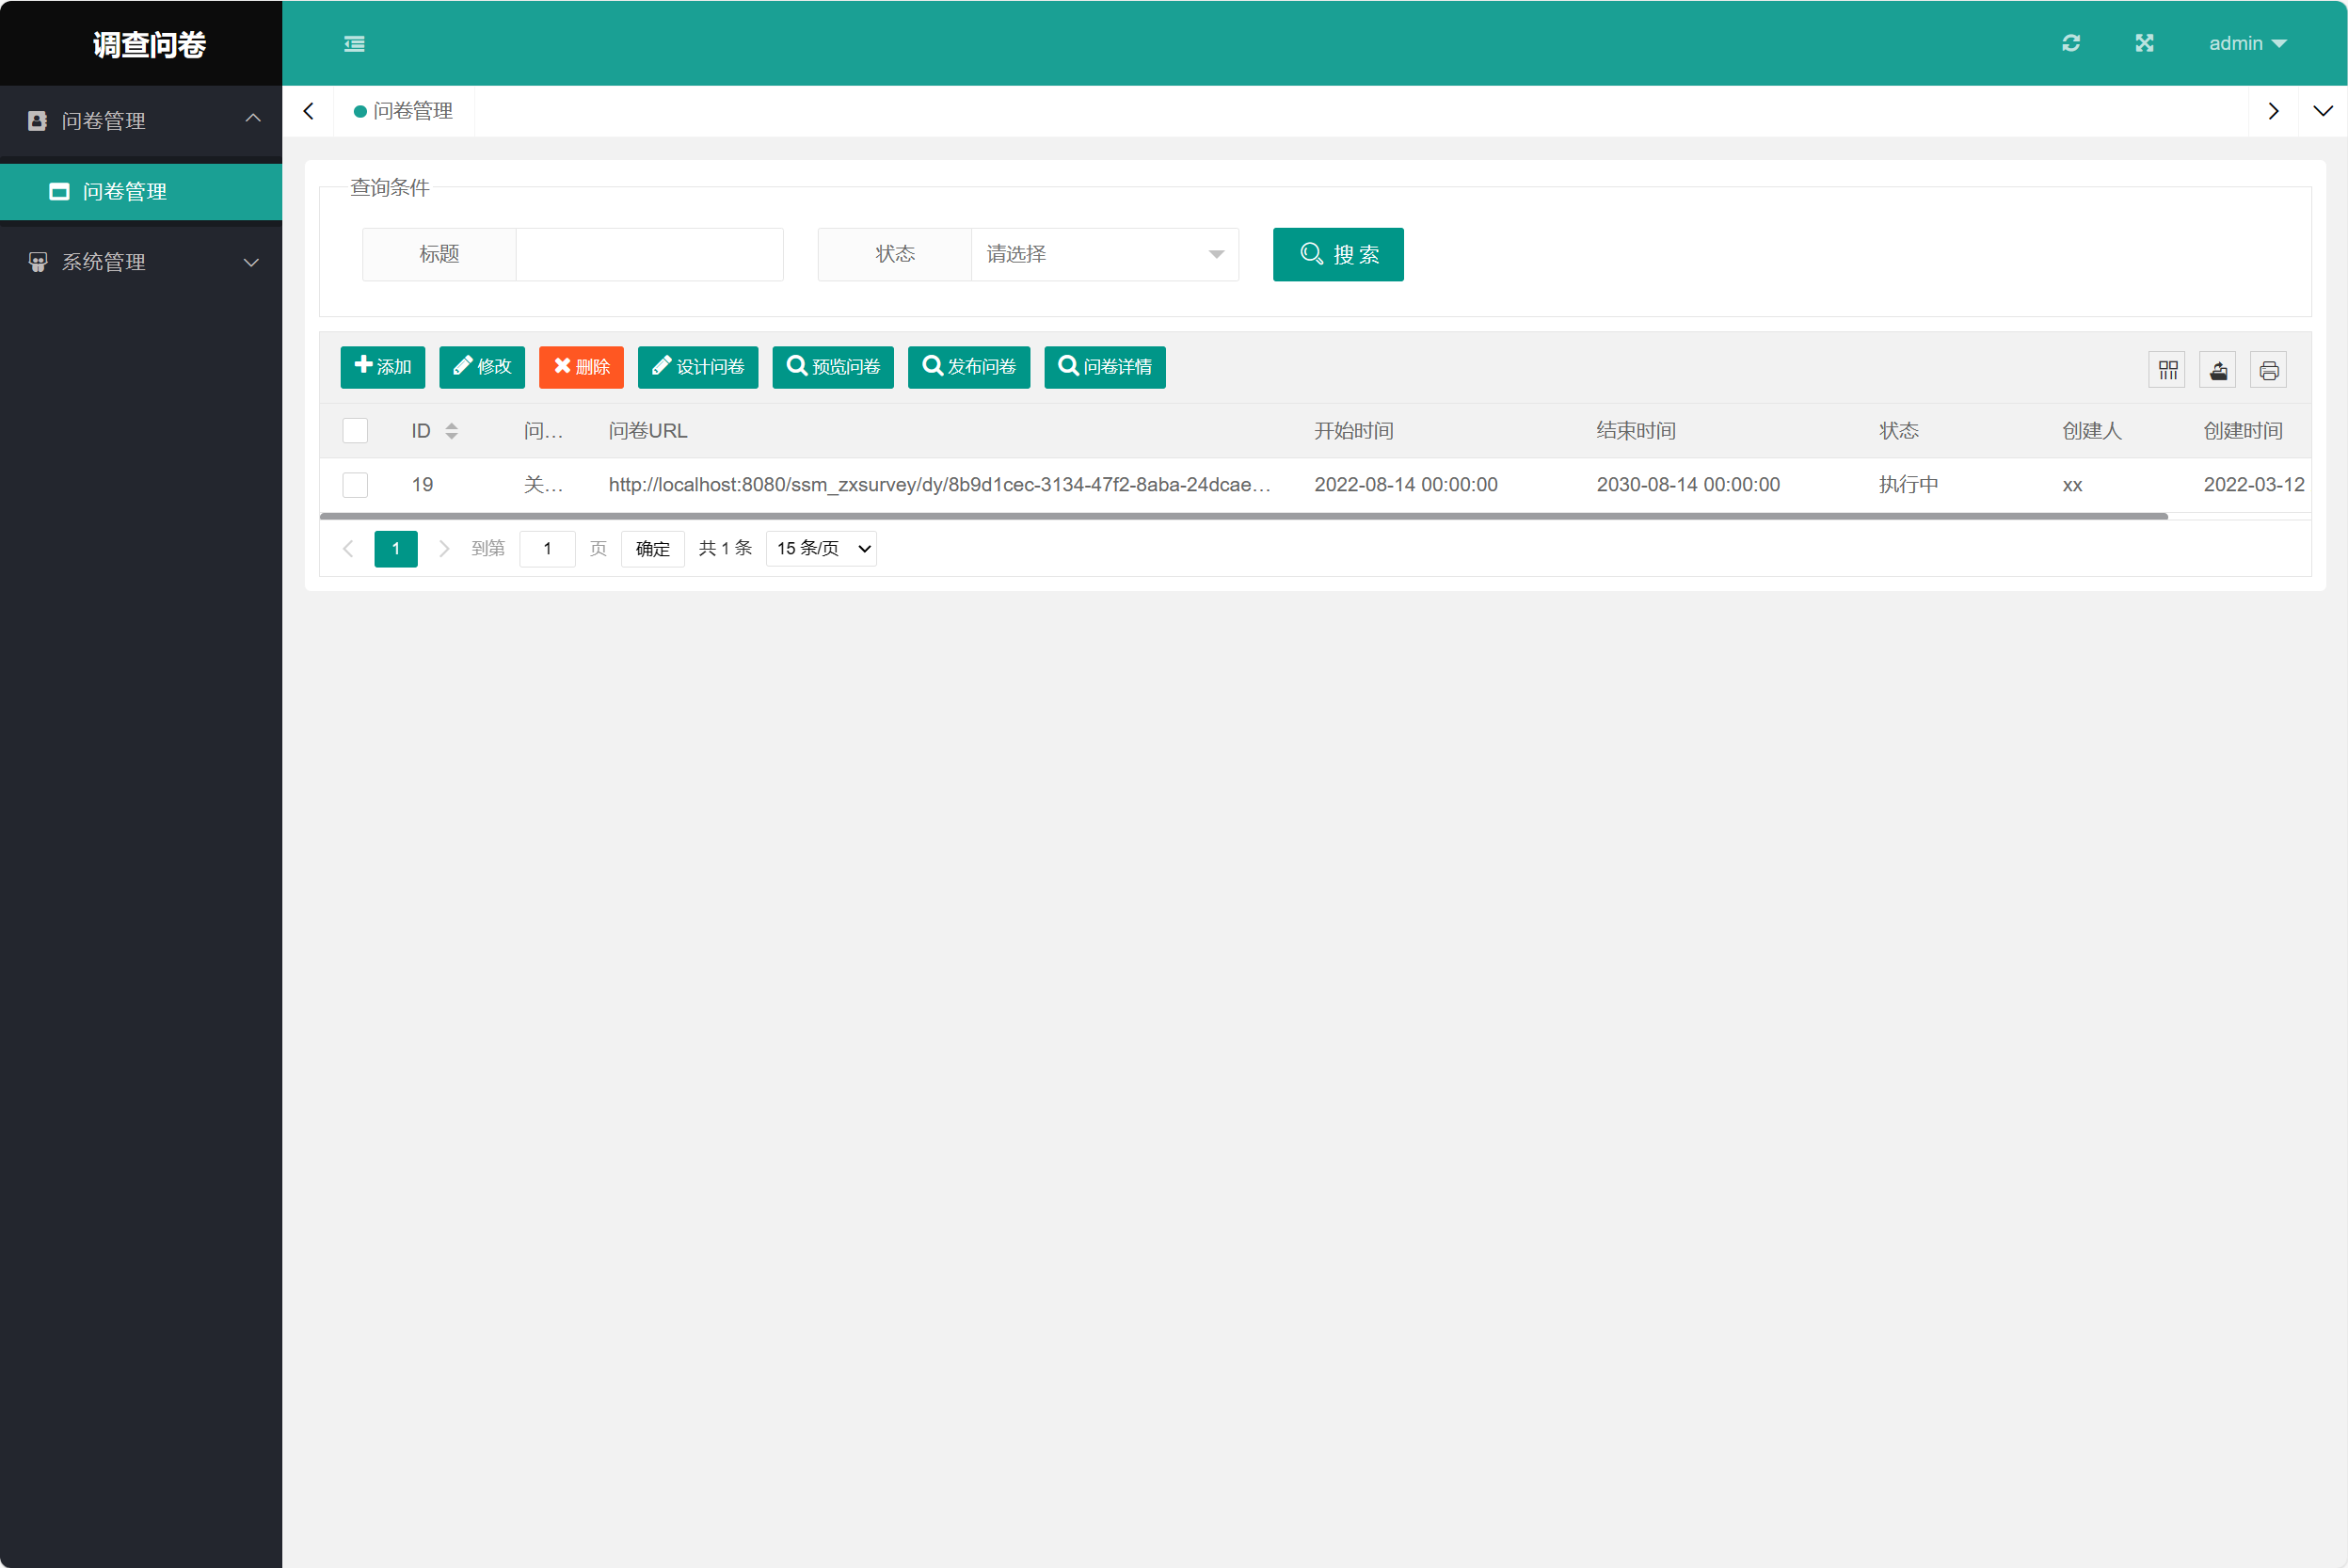Select the checkbox for row ID 19
The image size is (2348, 1568).
pyautogui.click(x=355, y=485)
